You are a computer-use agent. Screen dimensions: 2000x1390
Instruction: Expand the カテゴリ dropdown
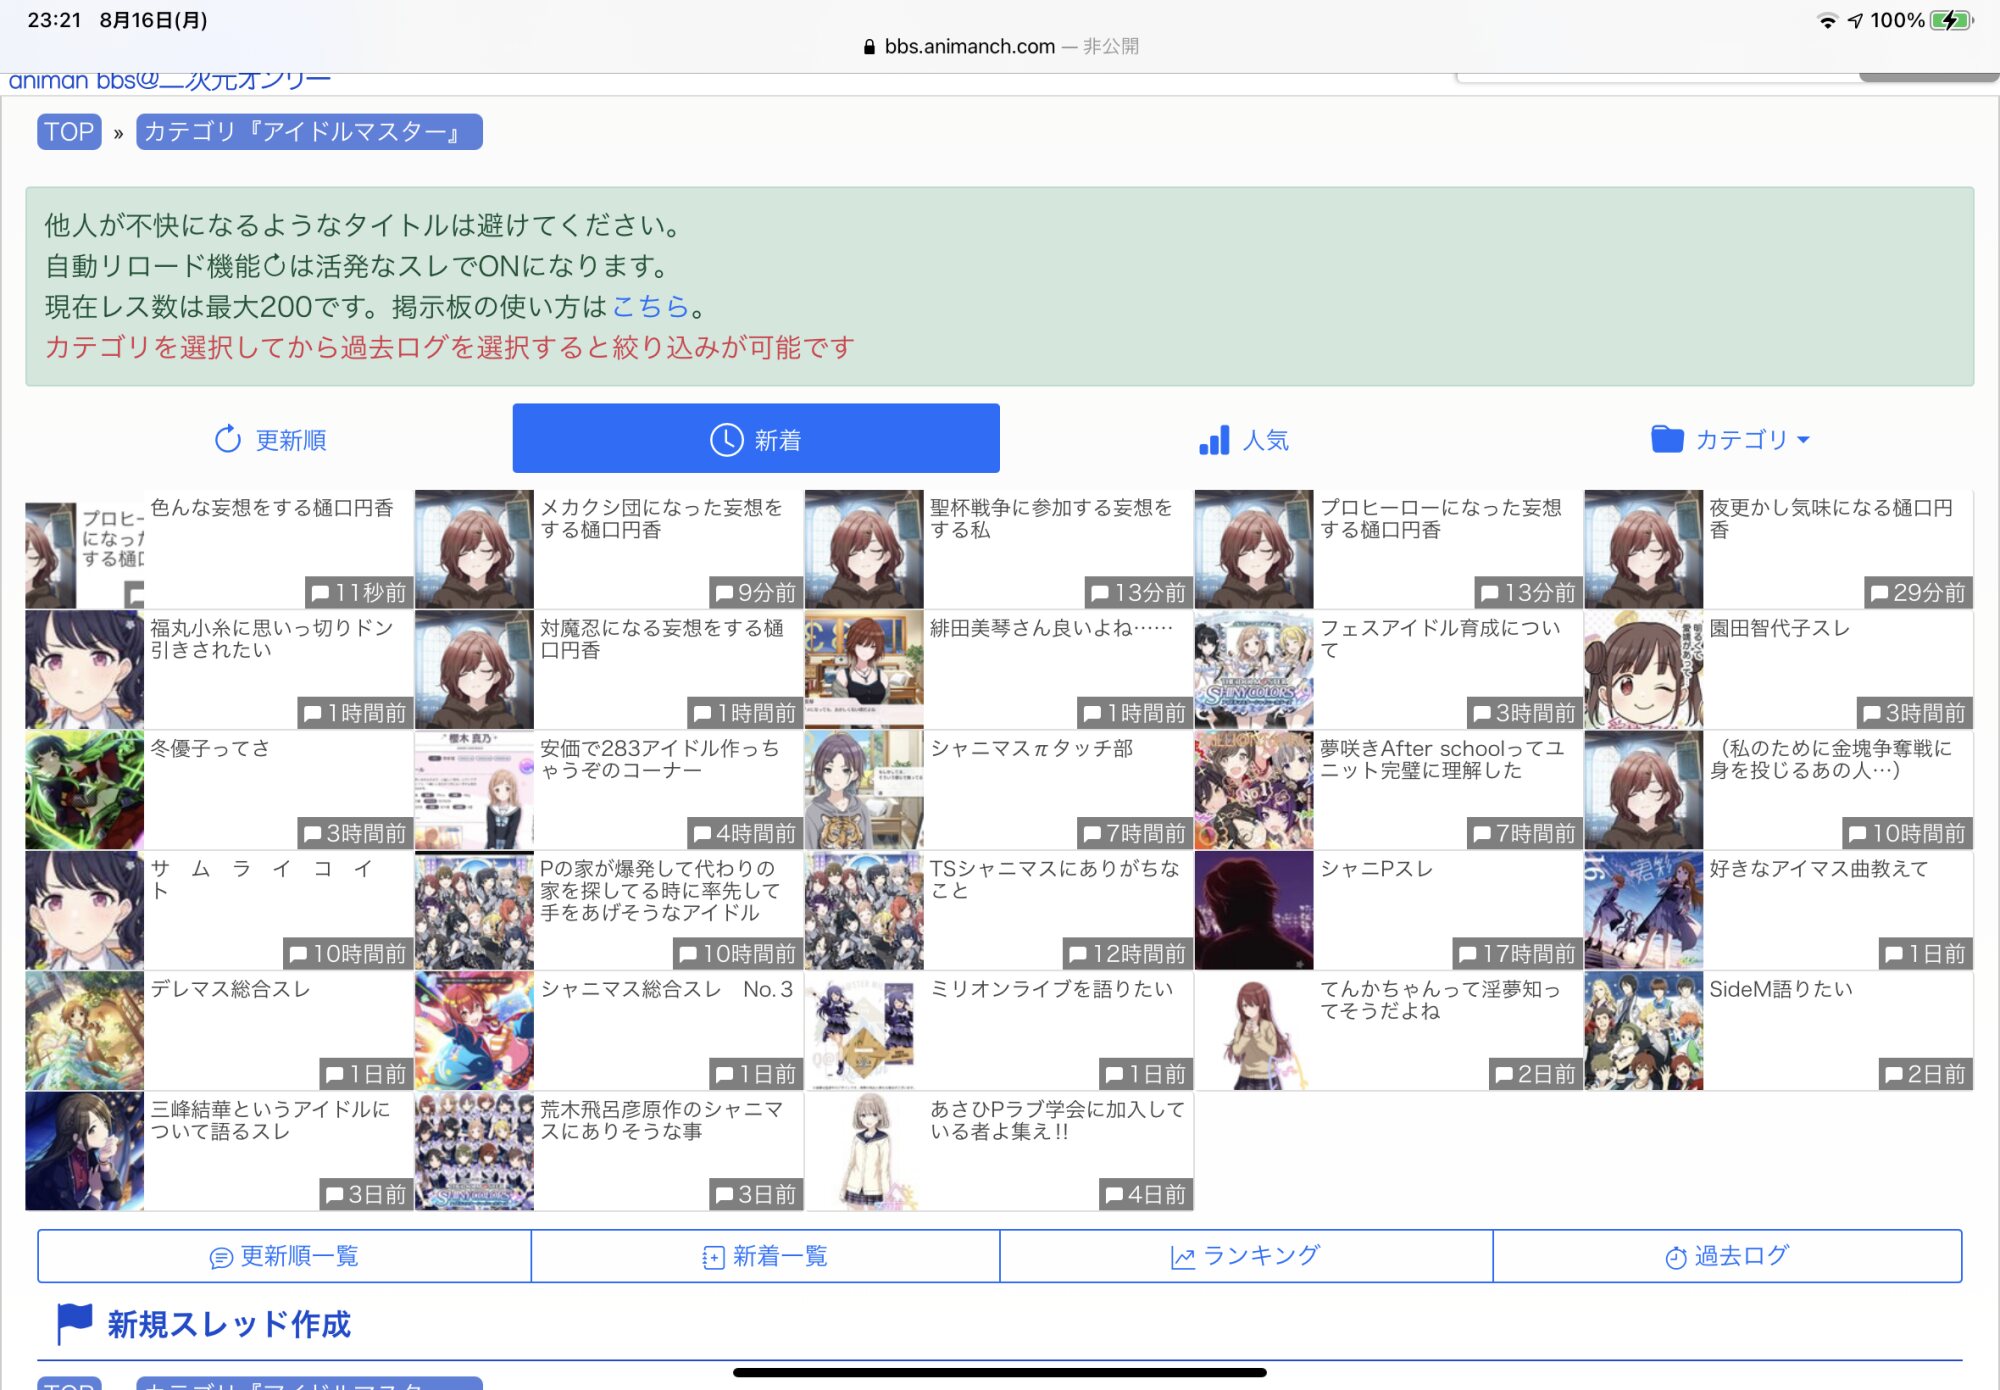point(1730,439)
